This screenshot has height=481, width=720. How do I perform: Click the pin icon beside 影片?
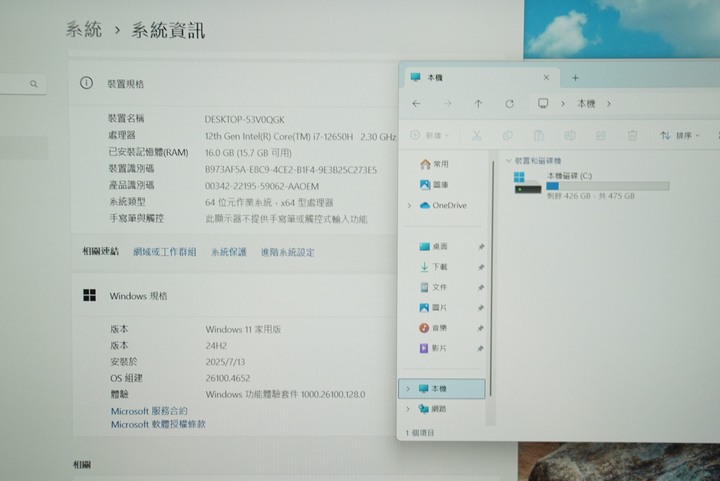tap(481, 348)
